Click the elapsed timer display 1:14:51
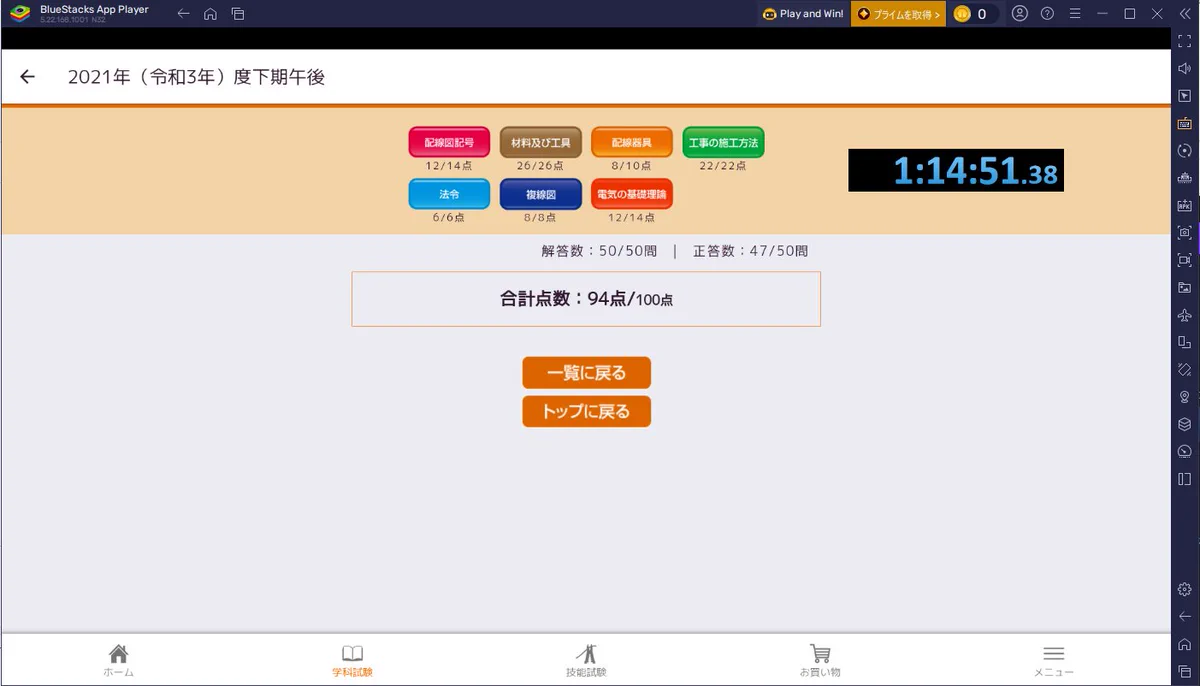1200x686 pixels. [956, 171]
